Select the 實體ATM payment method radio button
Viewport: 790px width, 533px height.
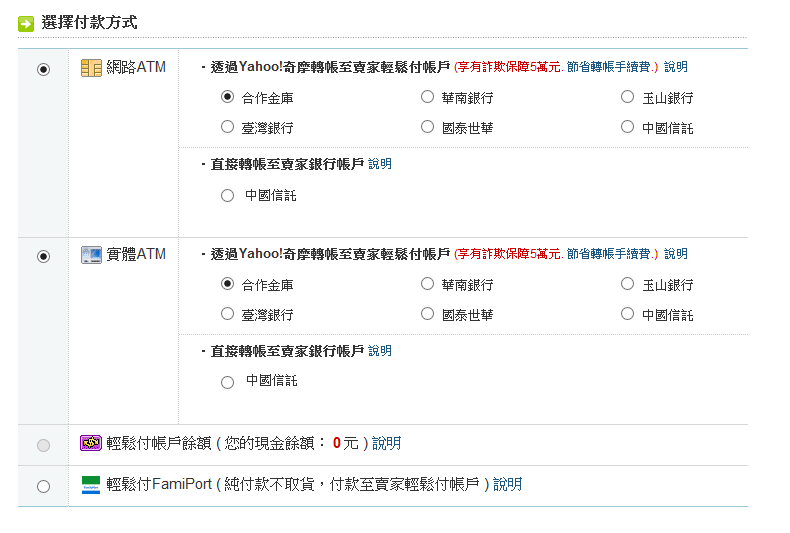[43, 256]
